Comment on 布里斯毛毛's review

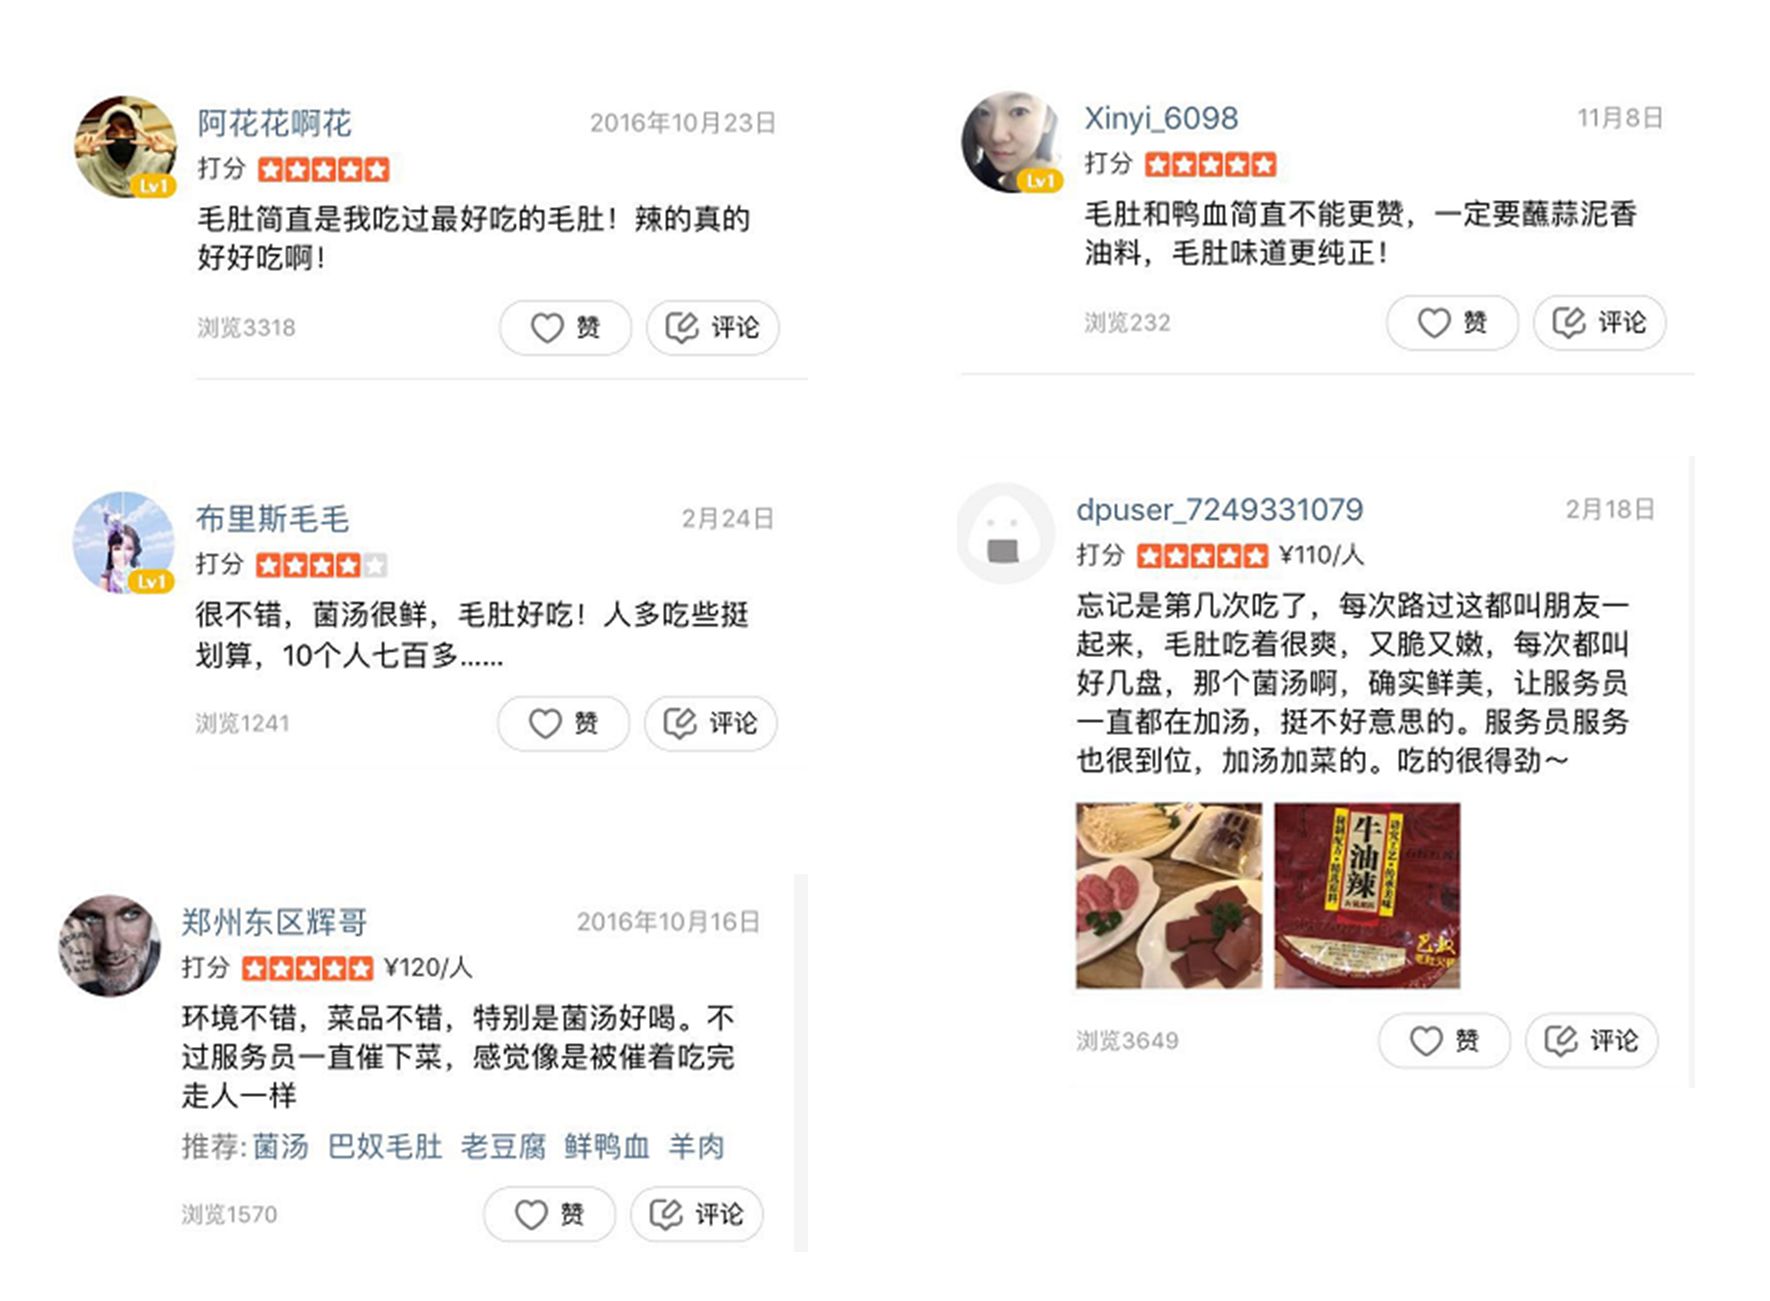[710, 723]
